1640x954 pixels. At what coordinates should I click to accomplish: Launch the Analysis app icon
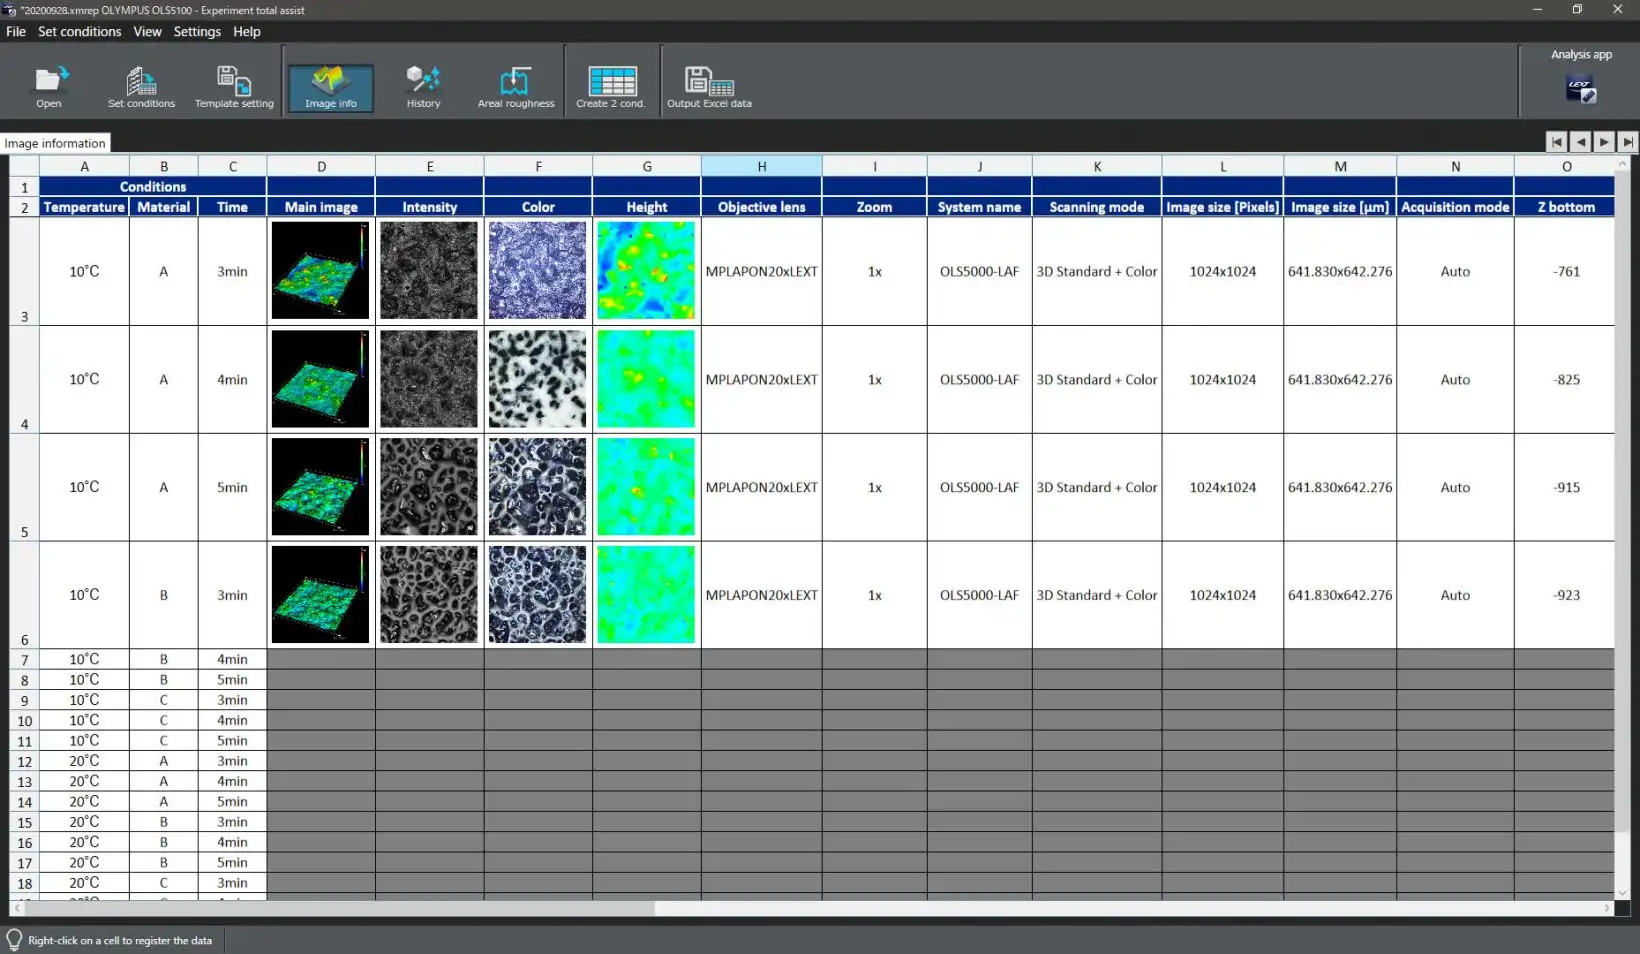click(x=1580, y=89)
